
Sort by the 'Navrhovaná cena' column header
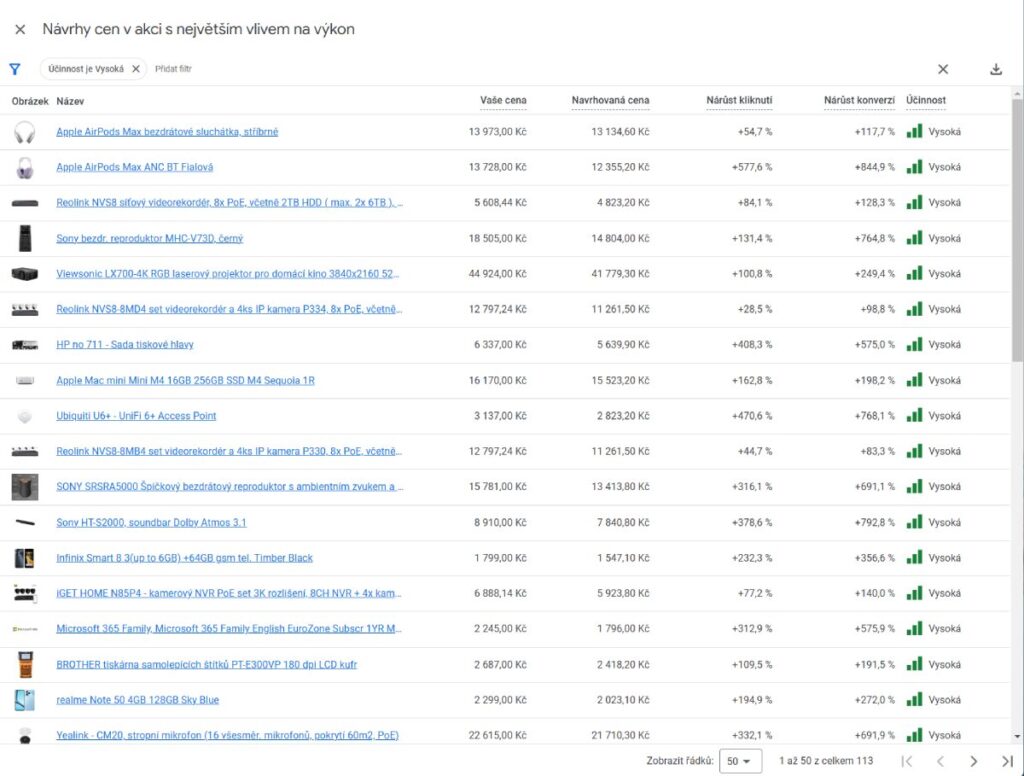(x=610, y=101)
